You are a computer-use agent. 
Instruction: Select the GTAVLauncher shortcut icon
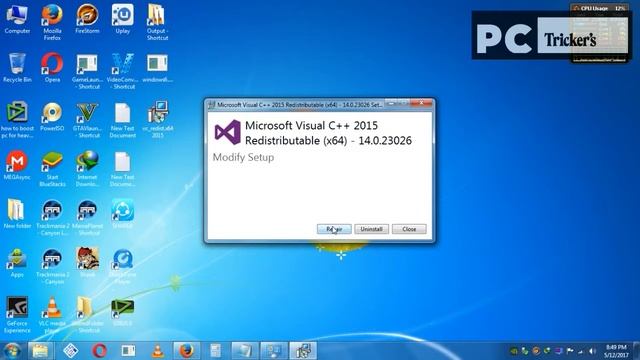pos(87,120)
